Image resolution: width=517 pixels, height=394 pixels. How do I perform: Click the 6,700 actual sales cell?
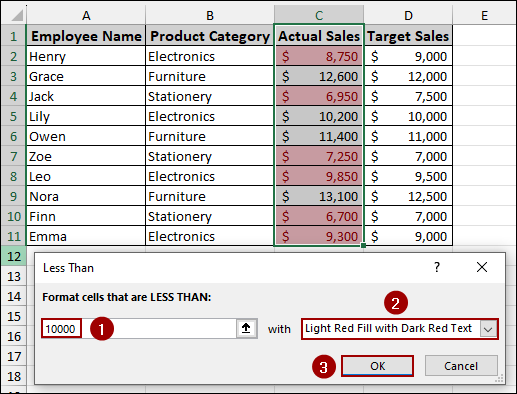319,216
